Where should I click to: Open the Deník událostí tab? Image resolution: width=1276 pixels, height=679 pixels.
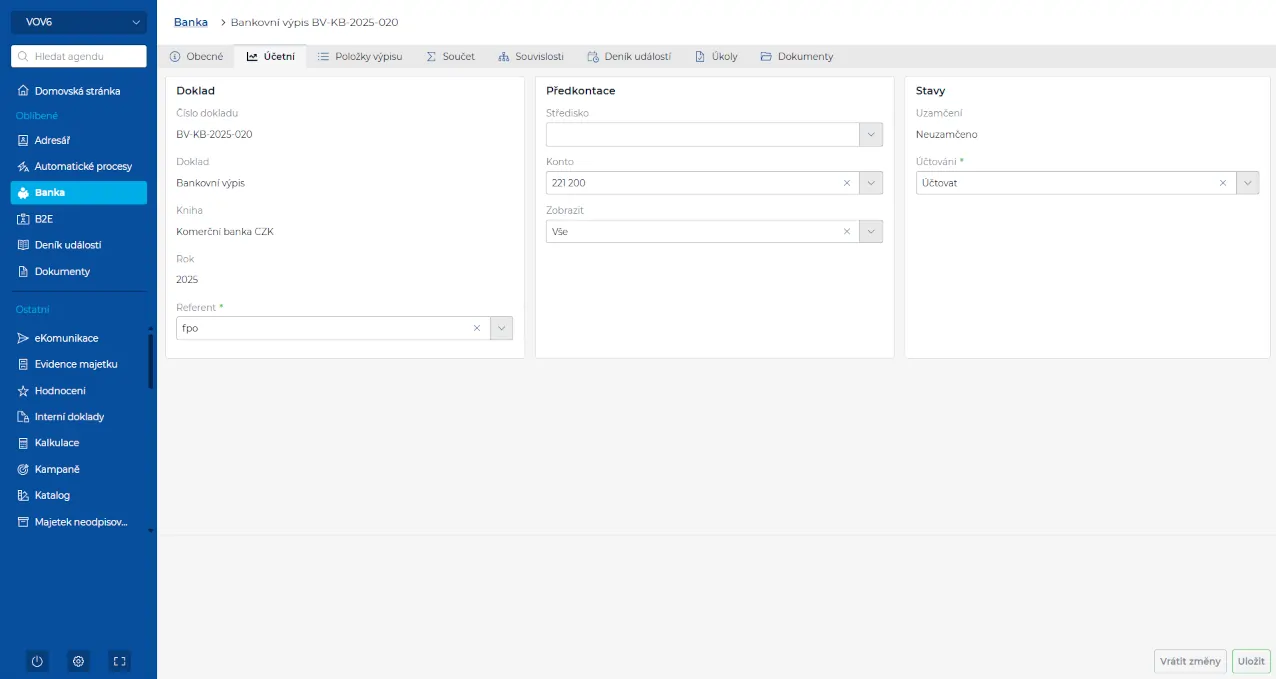(629, 57)
